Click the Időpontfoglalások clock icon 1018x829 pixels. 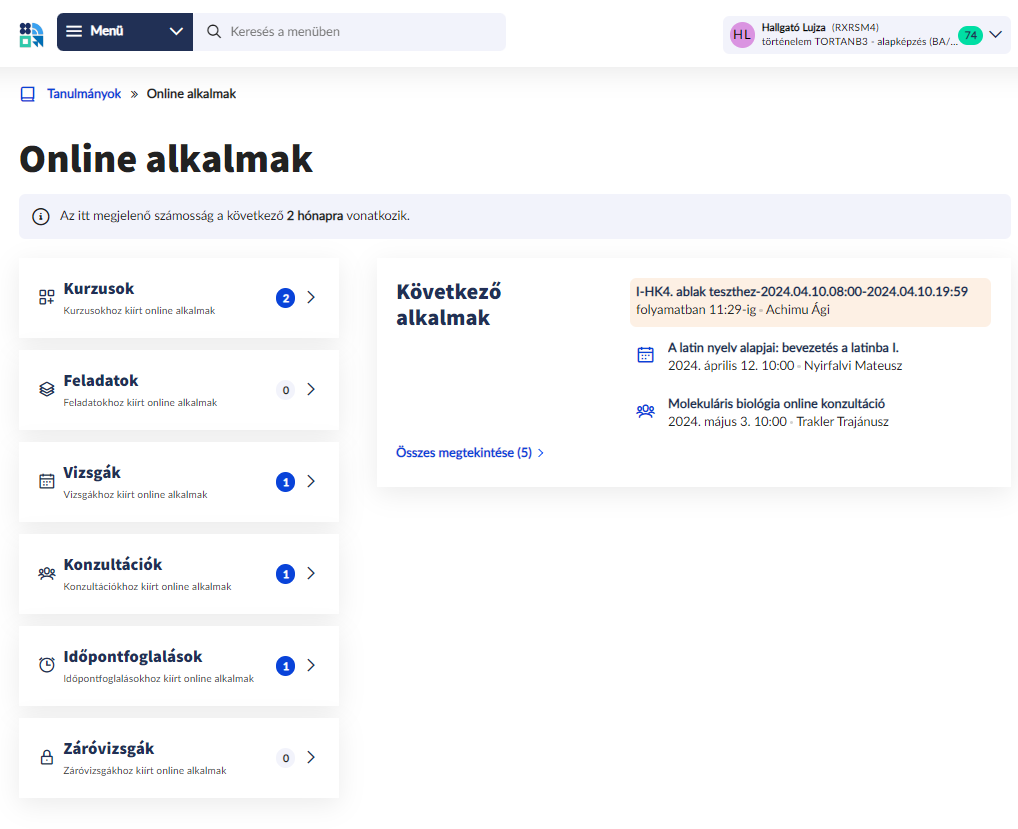(x=46, y=665)
